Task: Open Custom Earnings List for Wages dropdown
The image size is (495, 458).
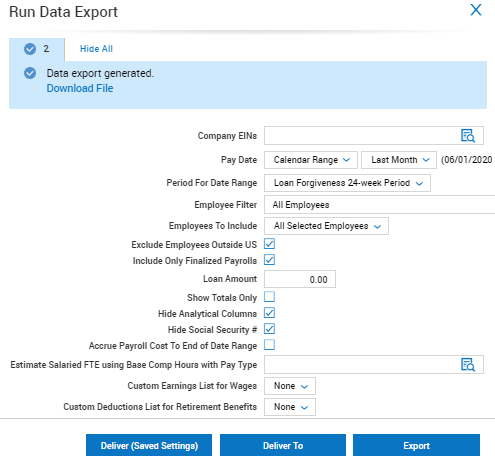Action: (x=290, y=386)
